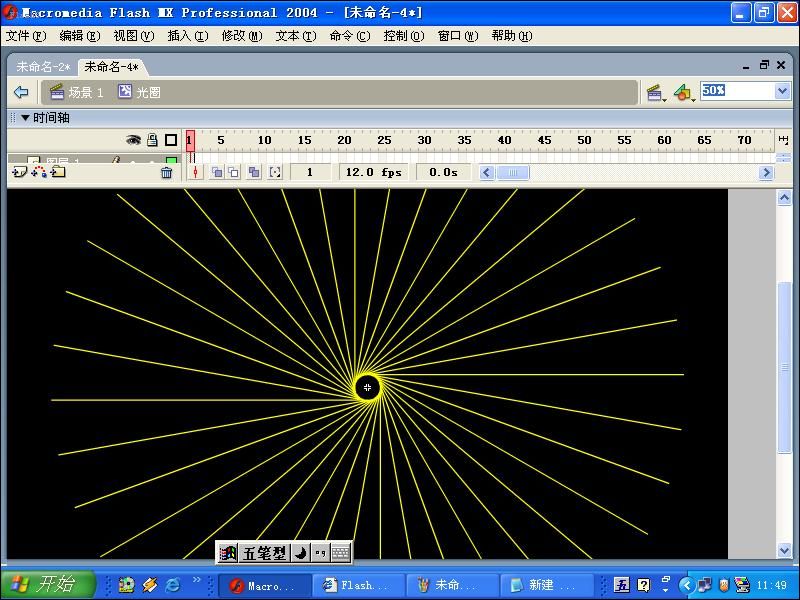Collapse the 时间轴 timeline panel
The height and width of the screenshot is (600, 800).
[25, 118]
